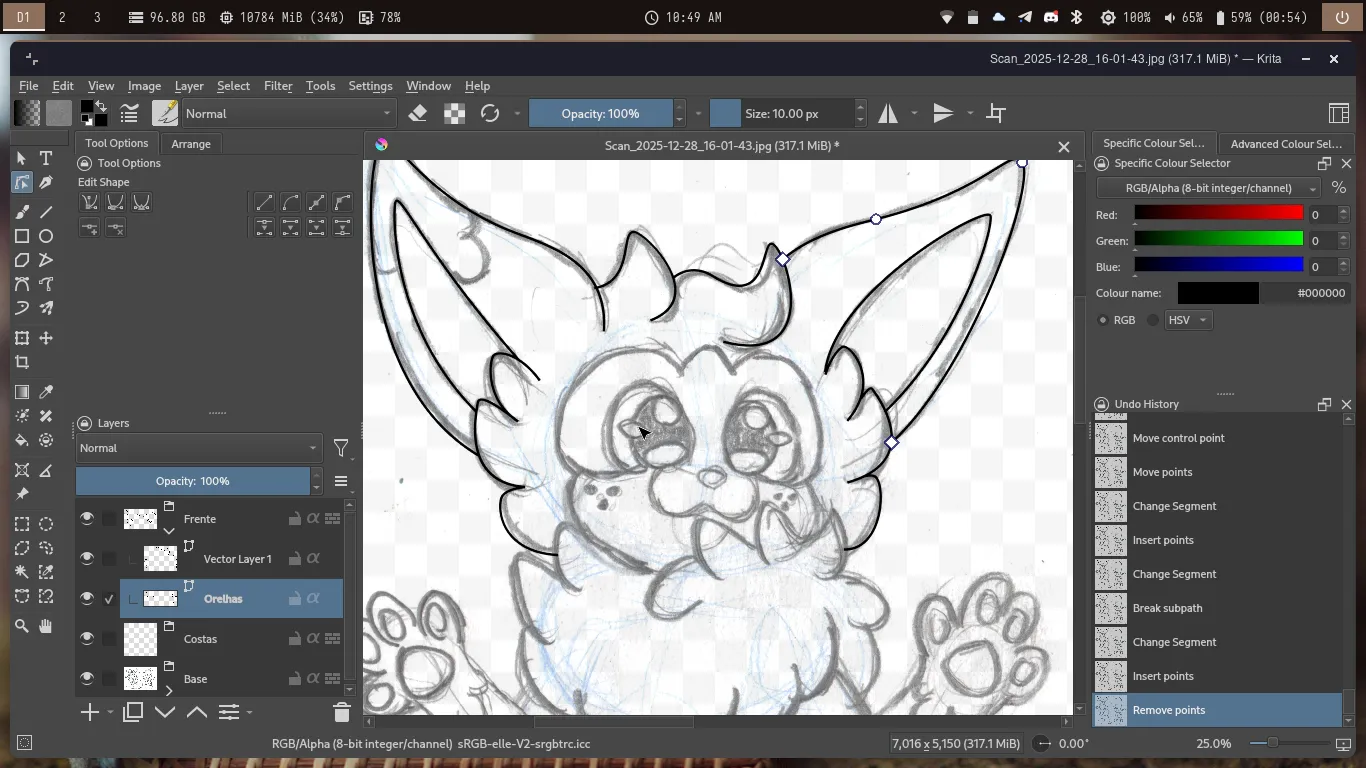
Task: Pick the Calligraphy tool
Action: (46, 183)
